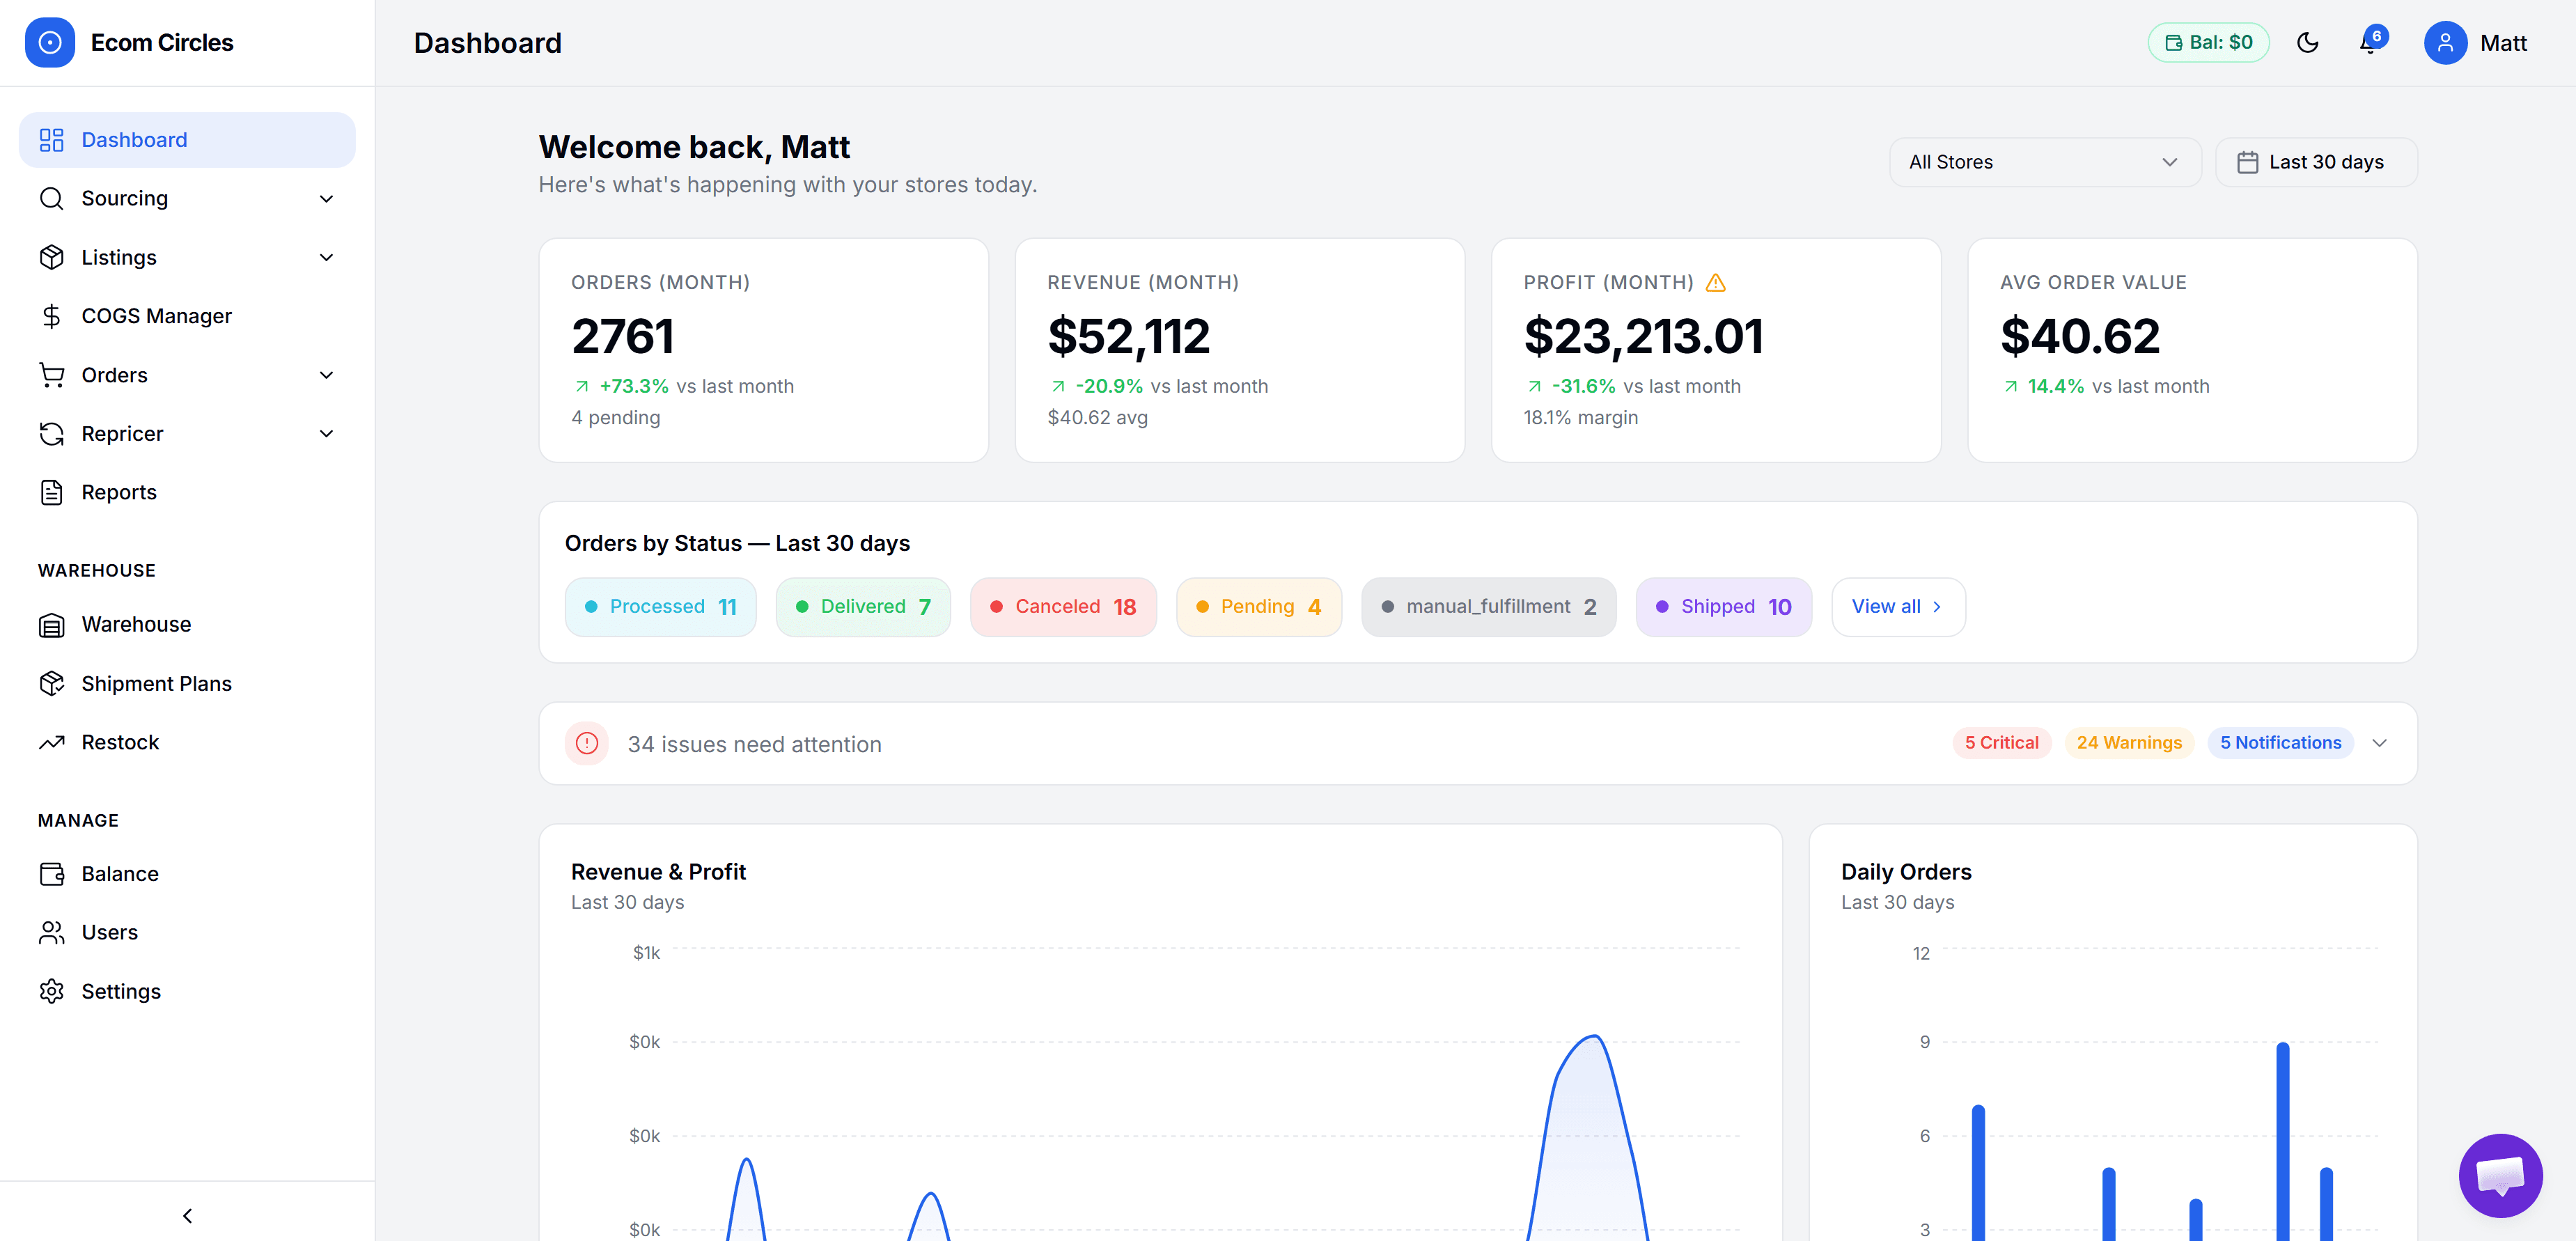This screenshot has width=2576, height=1241.
Task: Toggle dark mode with the moon icon
Action: click(x=2308, y=42)
